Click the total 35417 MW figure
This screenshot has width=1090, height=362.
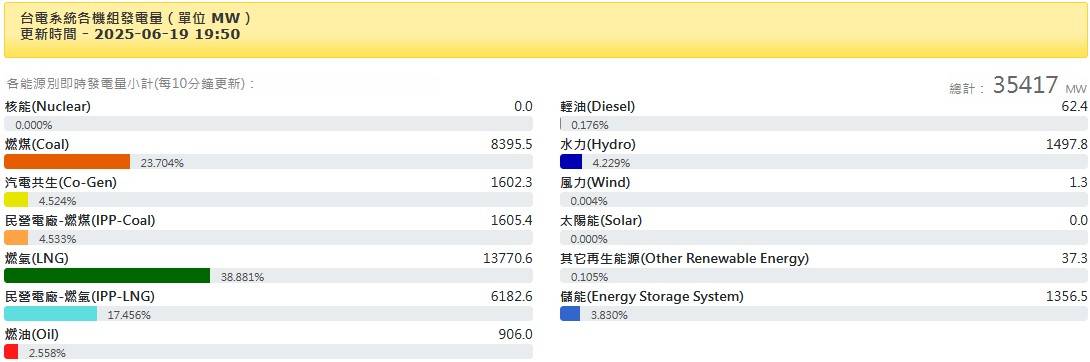click(x=1025, y=85)
